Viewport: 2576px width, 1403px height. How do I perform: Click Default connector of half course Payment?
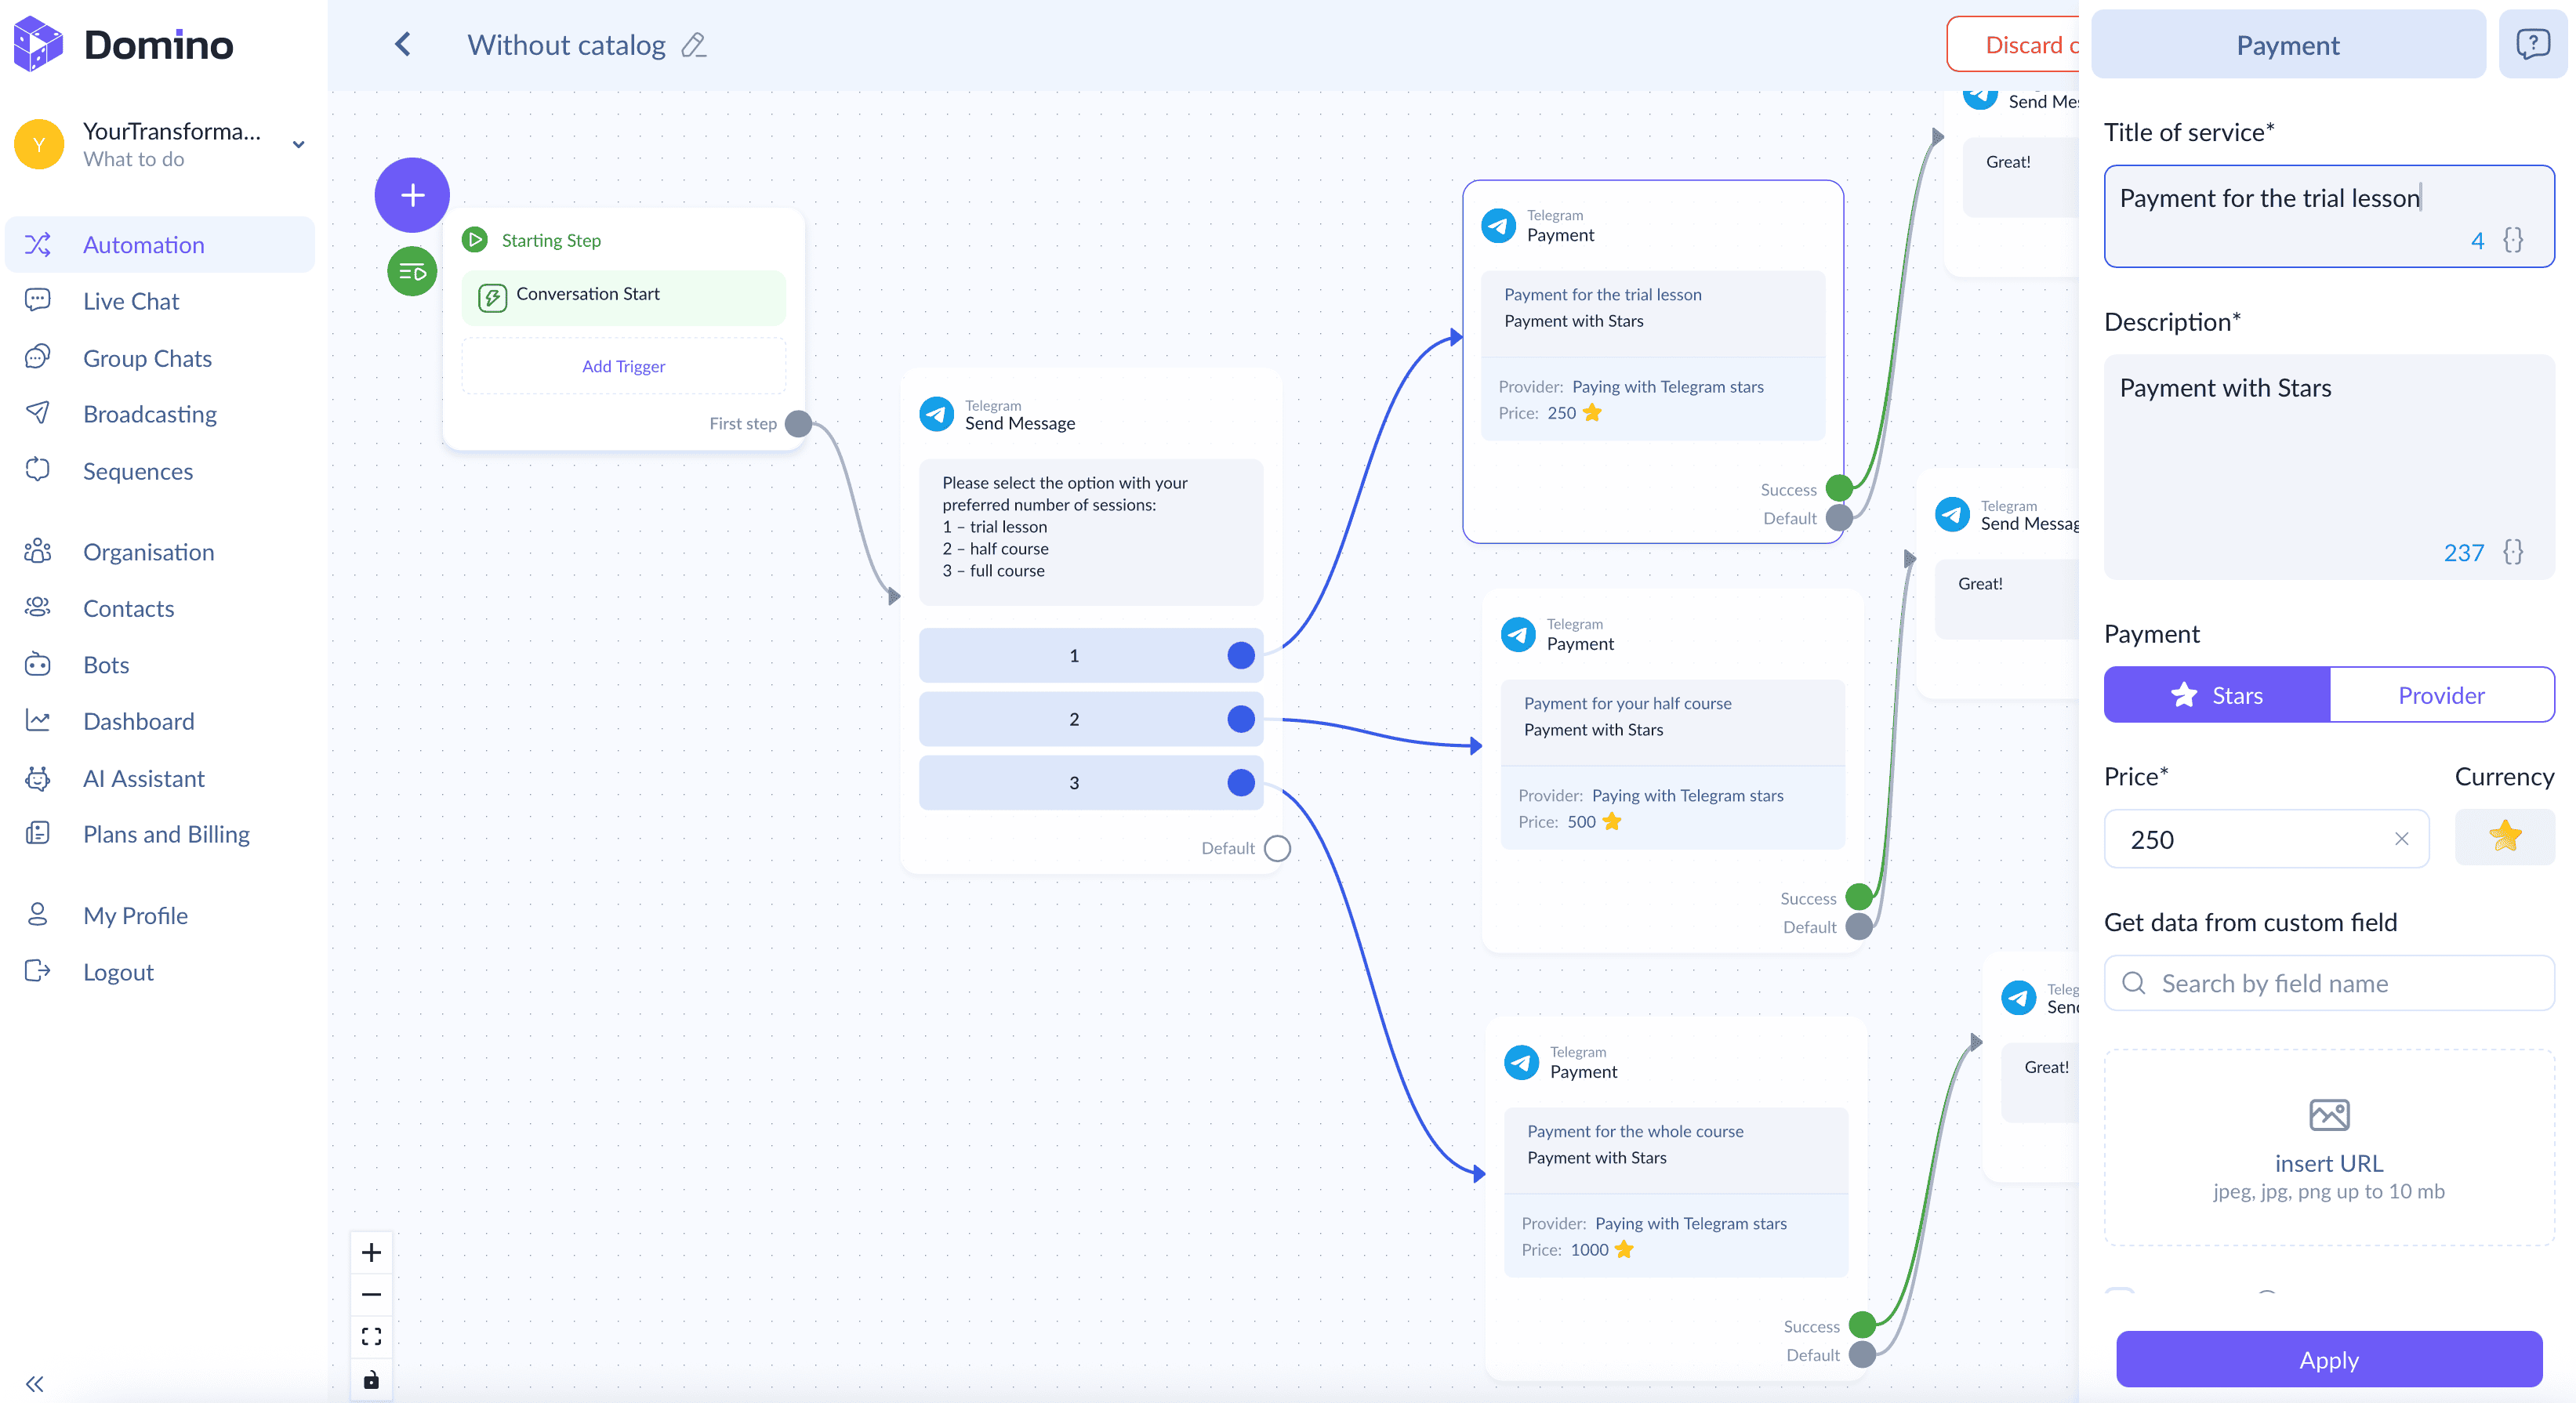coord(1859,927)
